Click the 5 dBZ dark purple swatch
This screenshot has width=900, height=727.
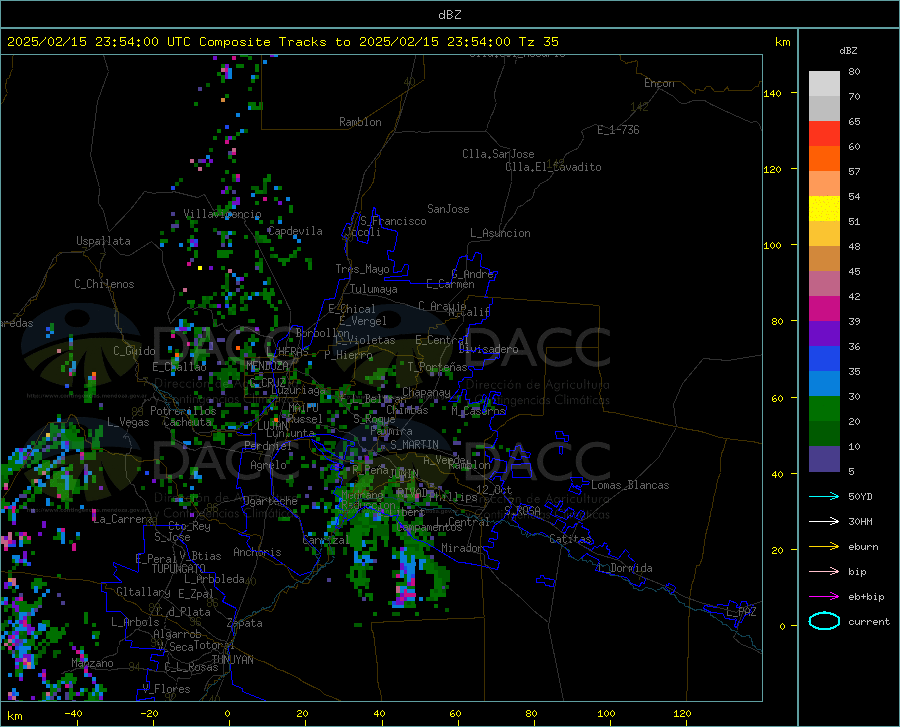(x=824, y=458)
